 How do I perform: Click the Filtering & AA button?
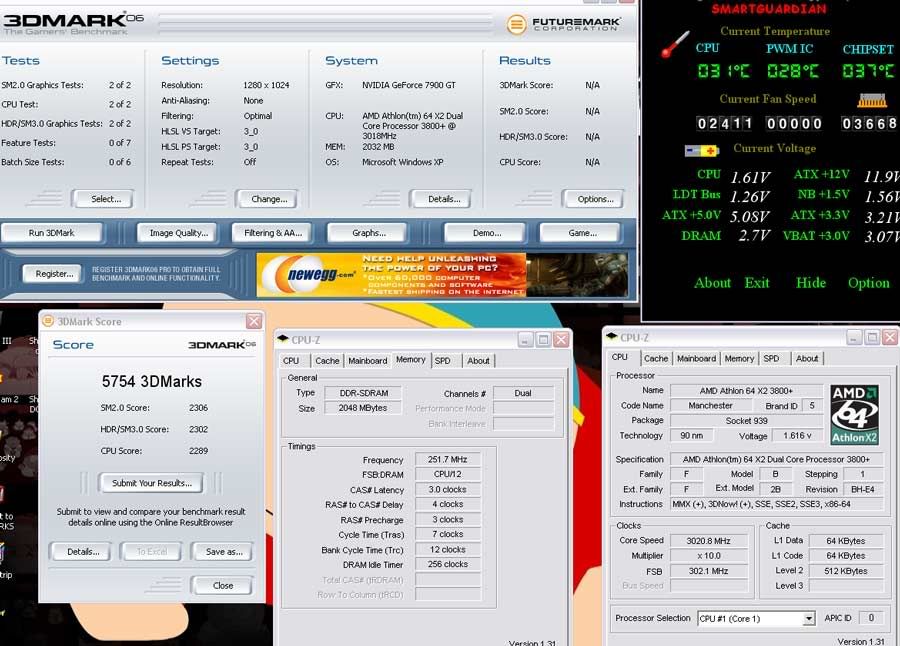pyautogui.click(x=273, y=233)
